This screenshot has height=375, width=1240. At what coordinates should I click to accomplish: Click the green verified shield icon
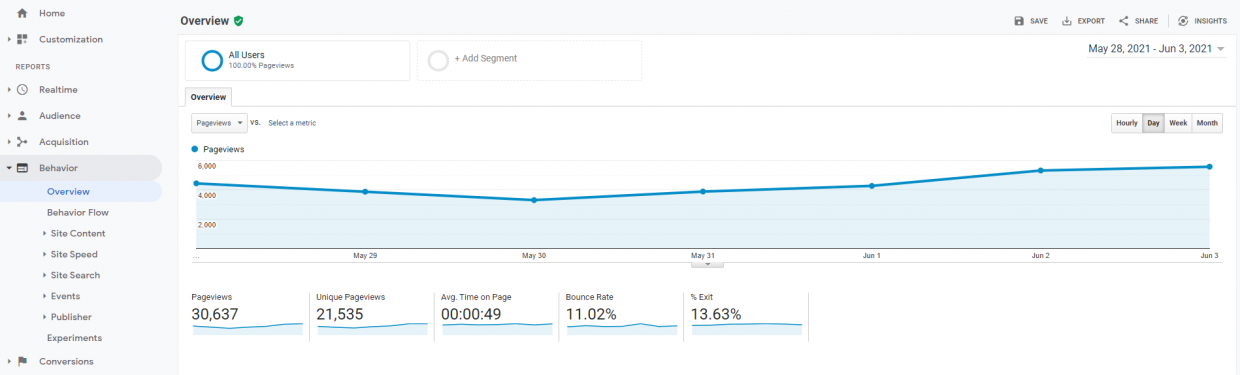tap(239, 20)
